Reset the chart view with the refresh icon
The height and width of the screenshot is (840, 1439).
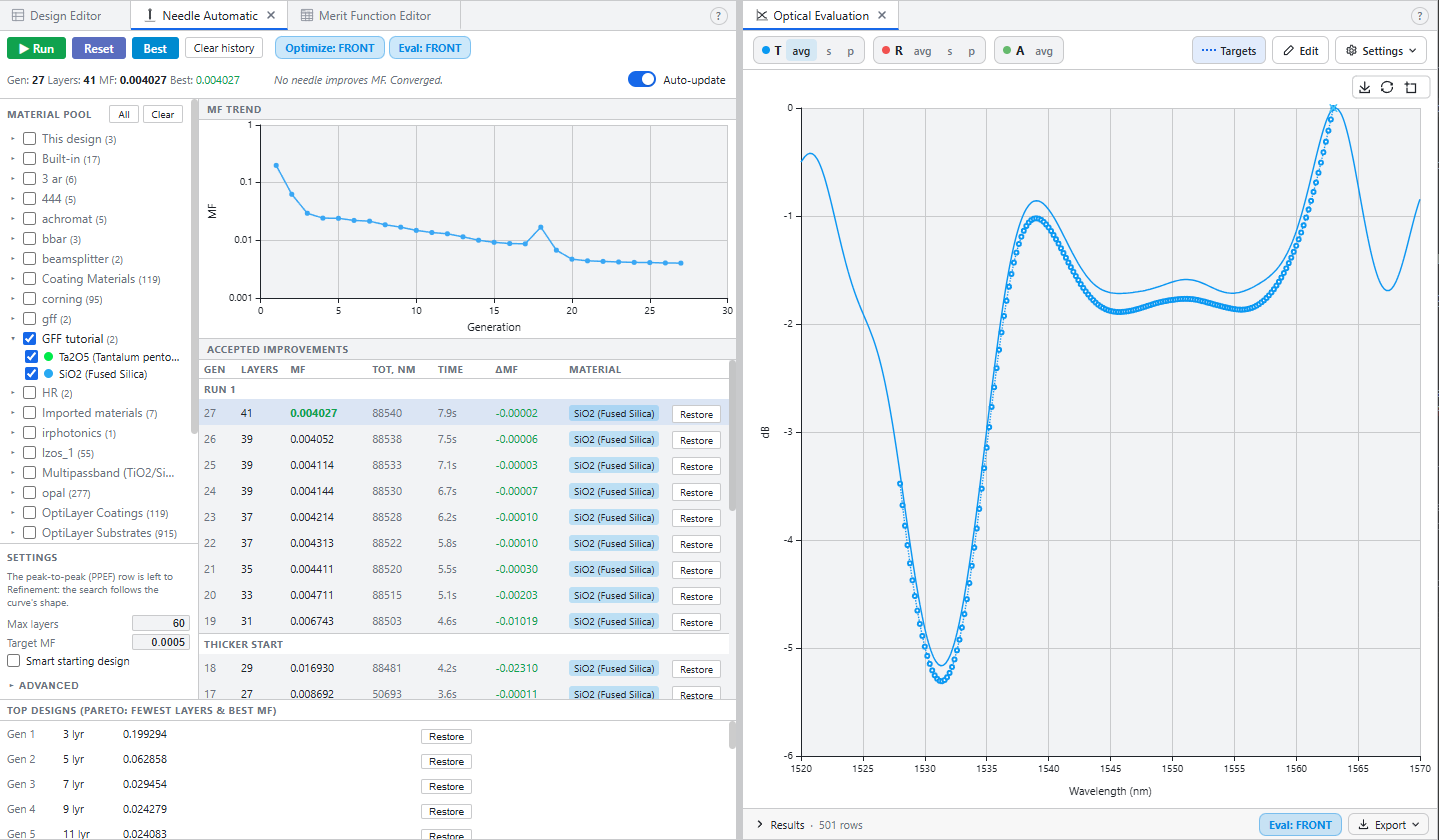[1387, 87]
